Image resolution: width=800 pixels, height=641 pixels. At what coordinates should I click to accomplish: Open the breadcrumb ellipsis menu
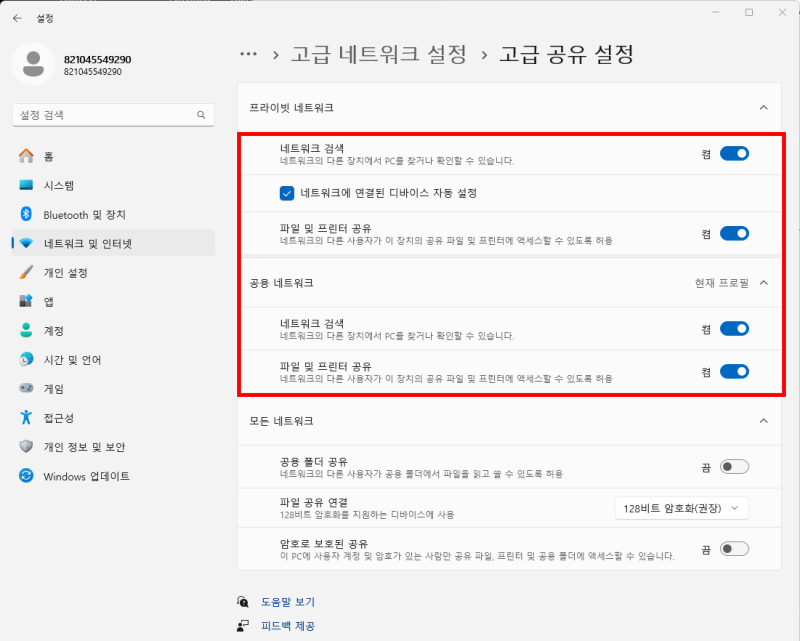pos(248,54)
